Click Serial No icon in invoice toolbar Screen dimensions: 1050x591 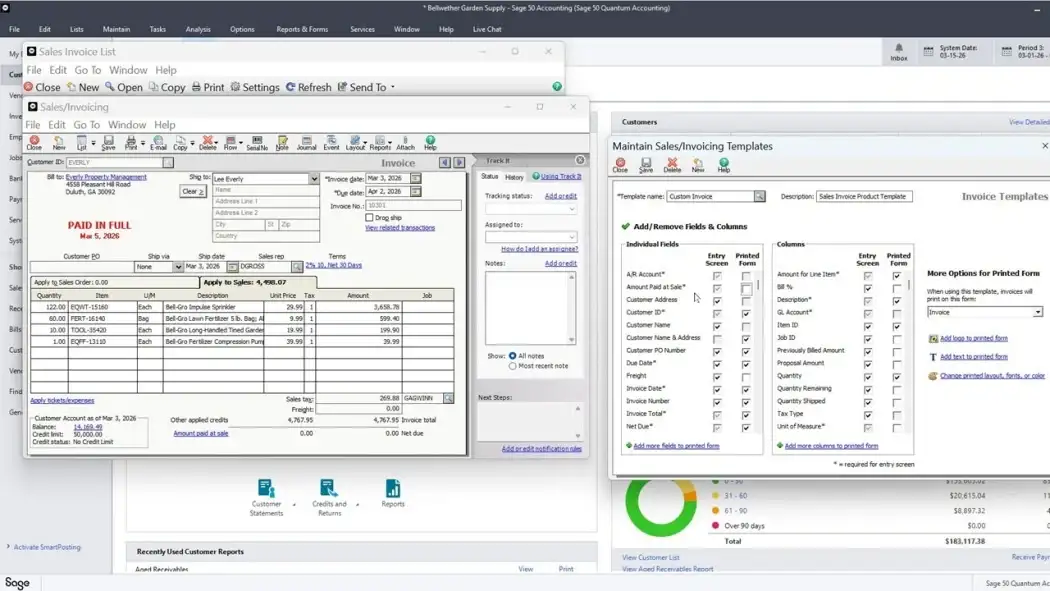point(256,143)
